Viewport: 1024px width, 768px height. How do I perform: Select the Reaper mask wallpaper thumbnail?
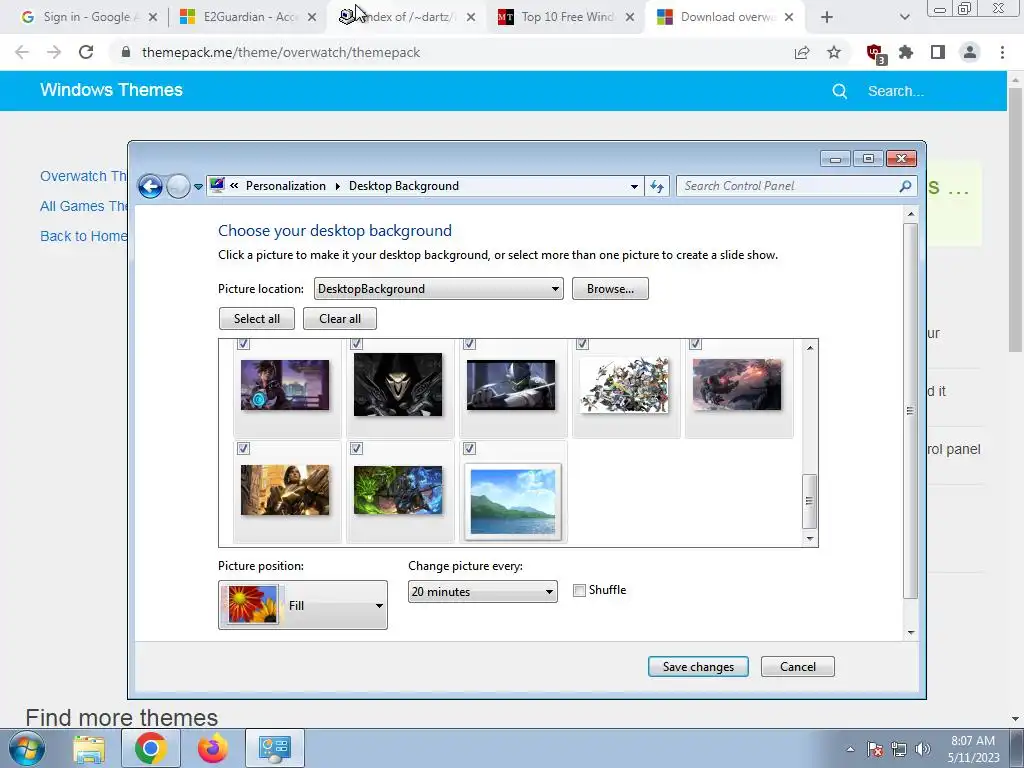398,385
